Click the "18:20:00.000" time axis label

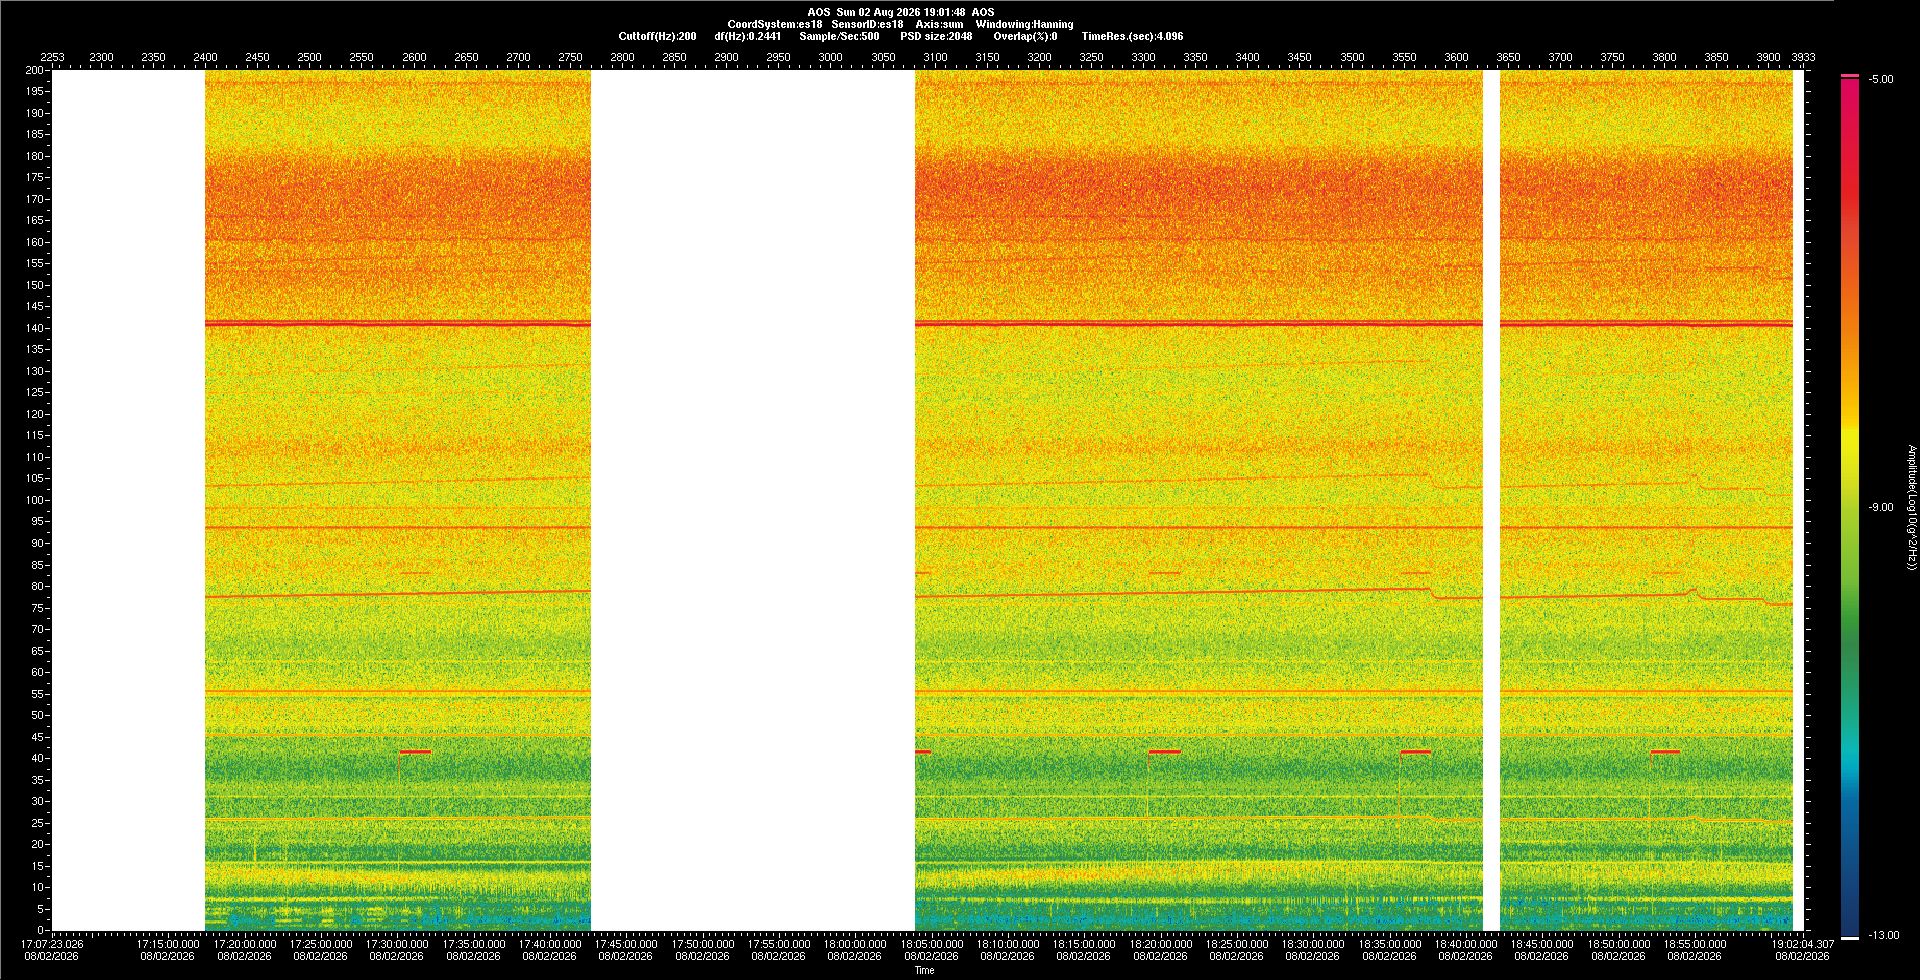1160,943
